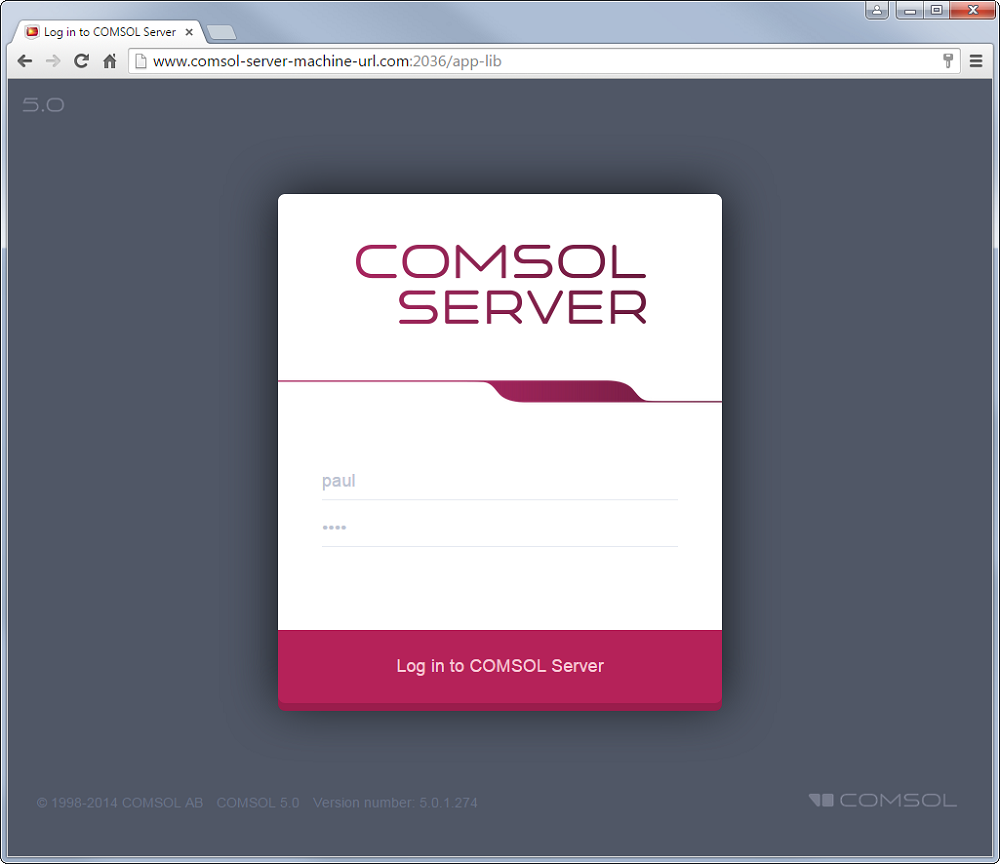Focus the address bar URL field
The image size is (1000, 864).
click(545, 61)
